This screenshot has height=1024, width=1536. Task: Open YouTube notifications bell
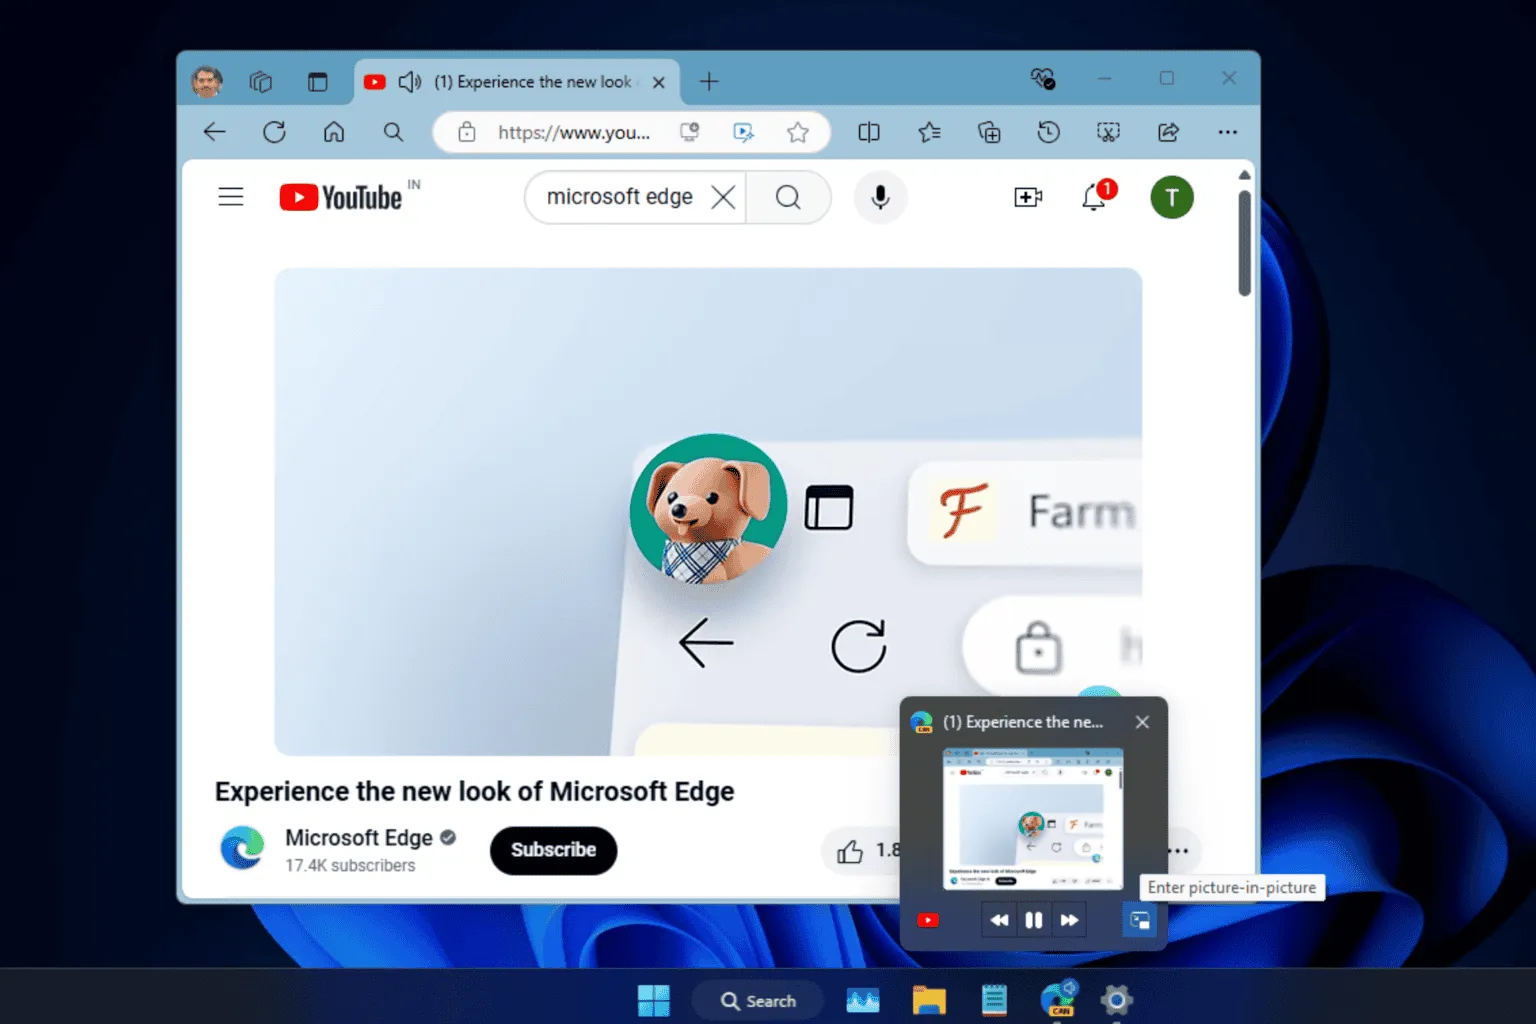point(1094,197)
